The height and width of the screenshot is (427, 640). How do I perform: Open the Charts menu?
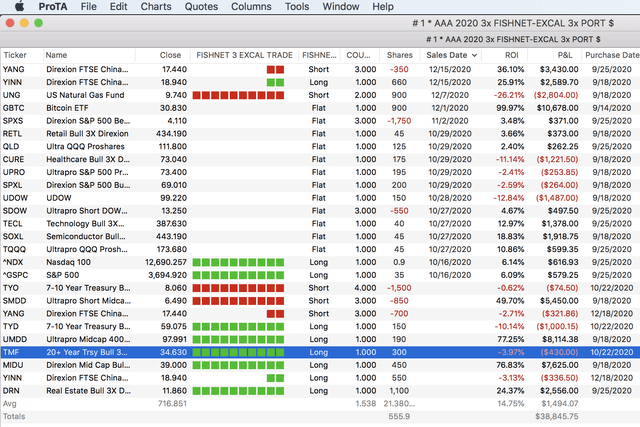click(156, 7)
